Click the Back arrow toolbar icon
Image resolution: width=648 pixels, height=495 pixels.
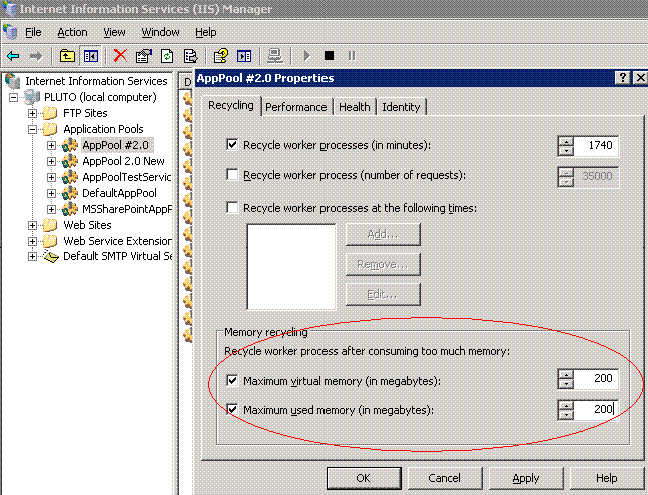pyautogui.click(x=14, y=55)
